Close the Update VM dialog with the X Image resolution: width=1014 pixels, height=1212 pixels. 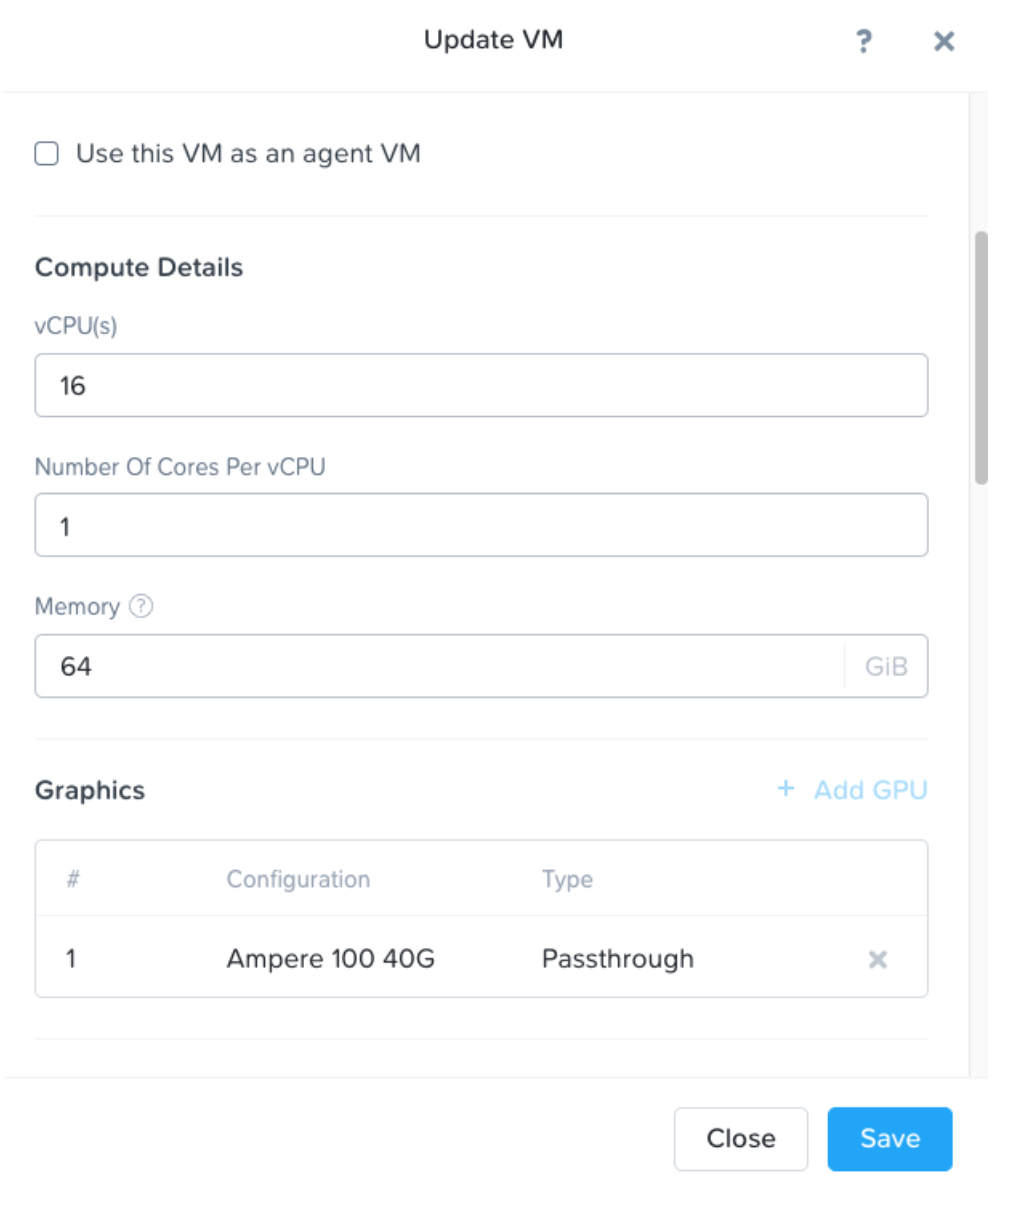[x=943, y=41]
